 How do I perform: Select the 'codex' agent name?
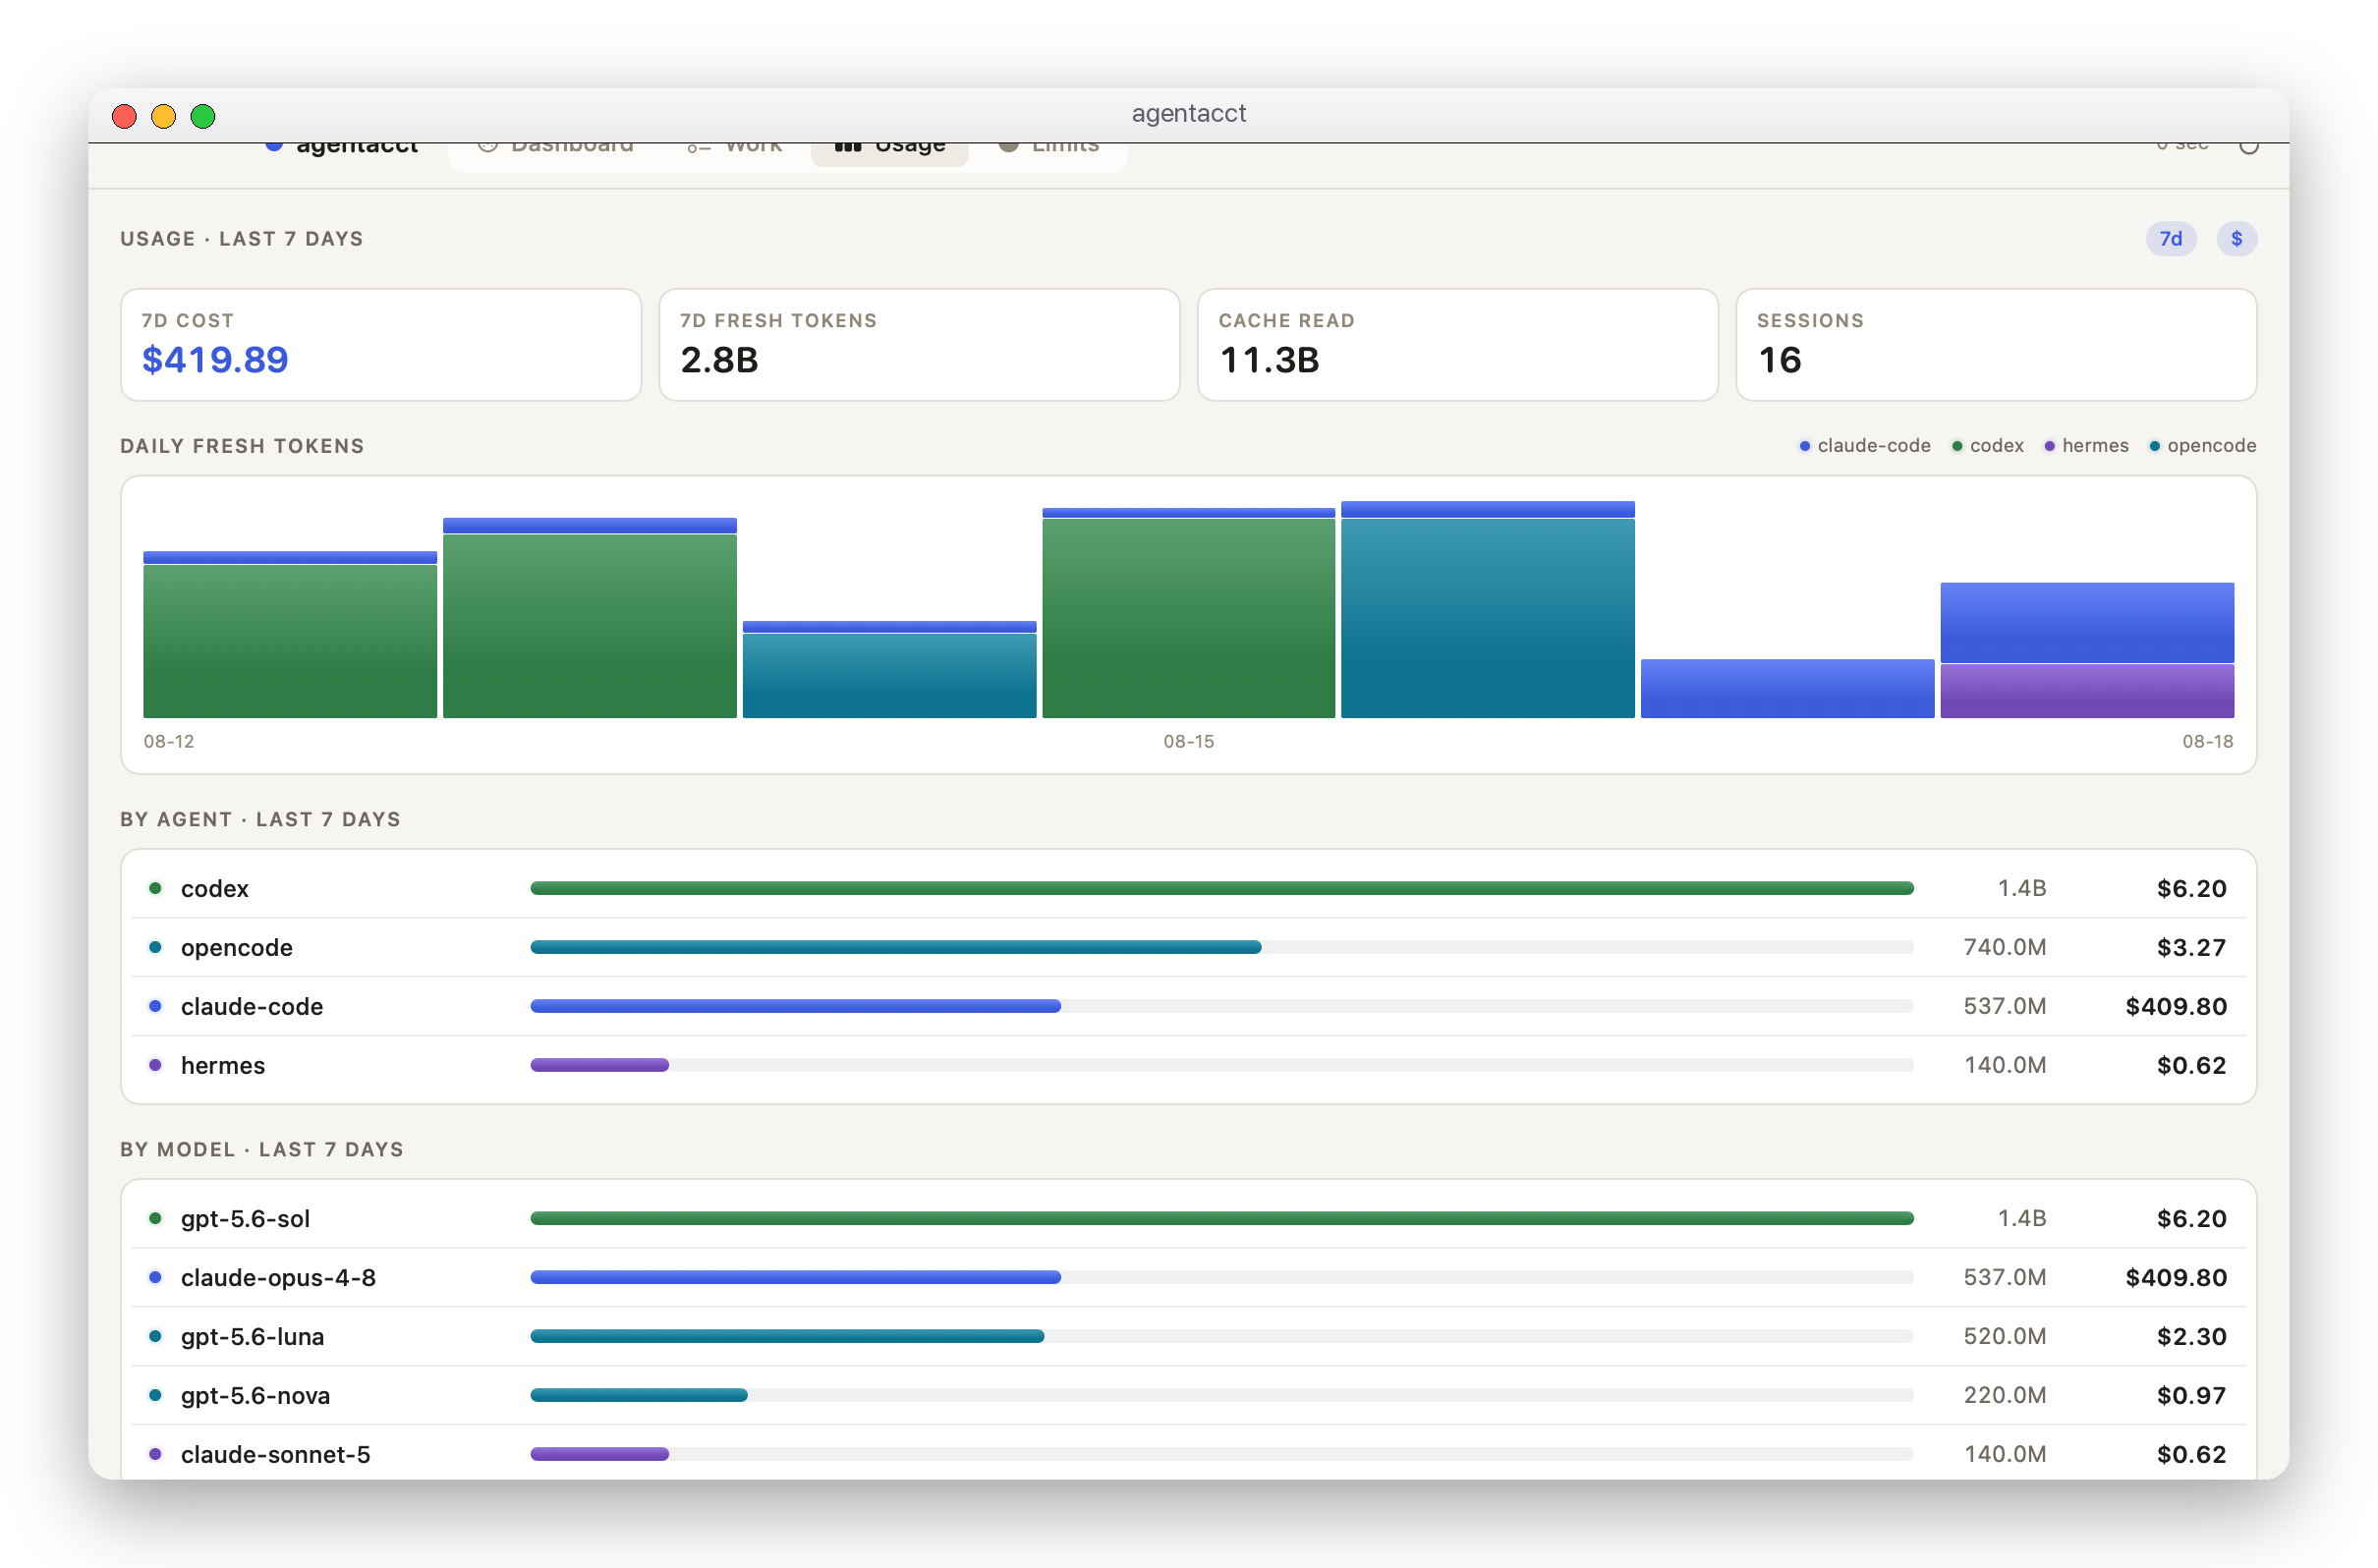(x=215, y=889)
